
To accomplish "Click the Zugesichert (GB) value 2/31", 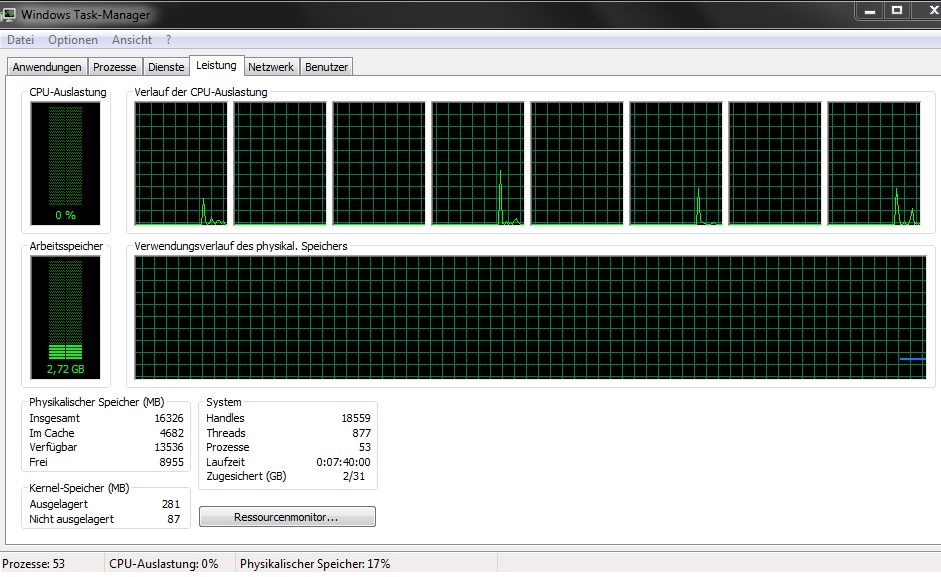I will [354, 476].
